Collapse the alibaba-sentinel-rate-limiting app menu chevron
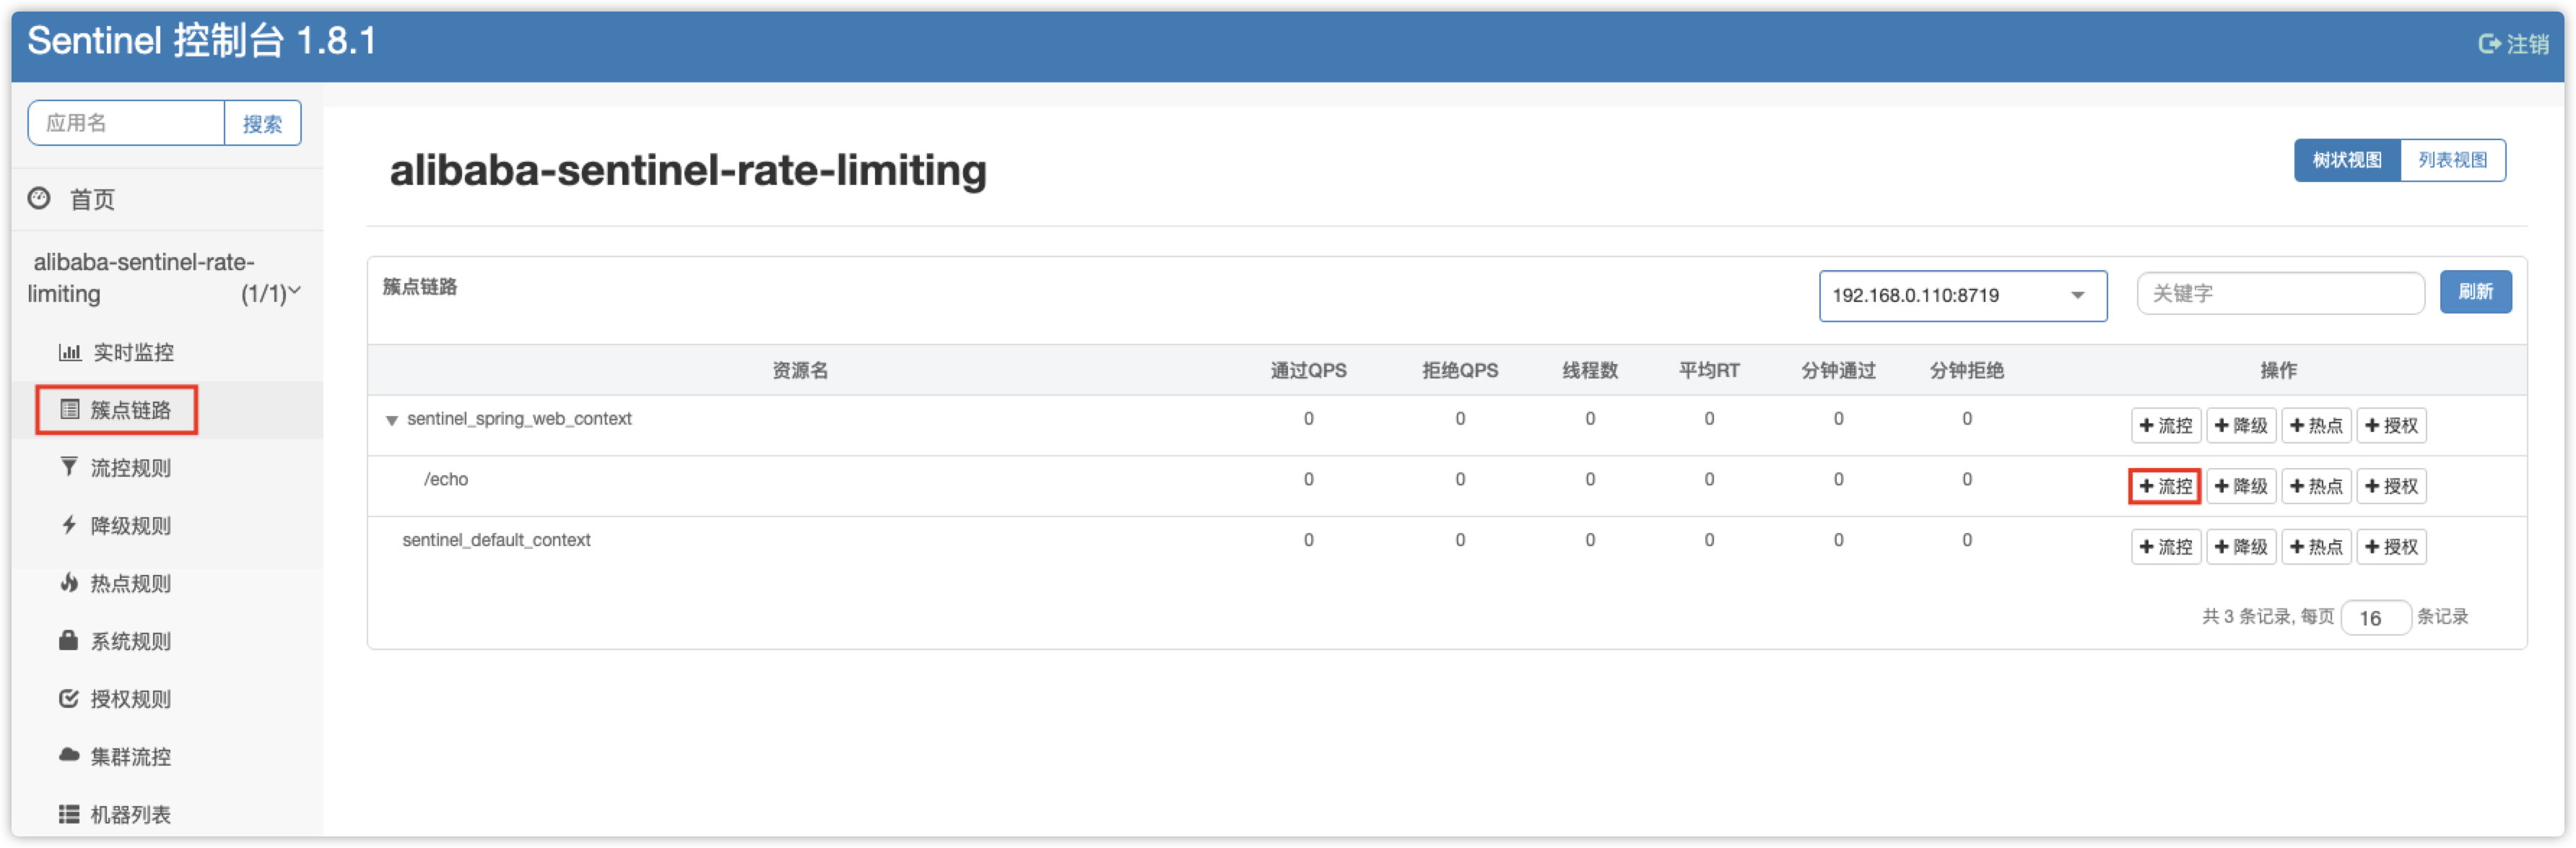The height and width of the screenshot is (848, 2576). pyautogui.click(x=295, y=291)
